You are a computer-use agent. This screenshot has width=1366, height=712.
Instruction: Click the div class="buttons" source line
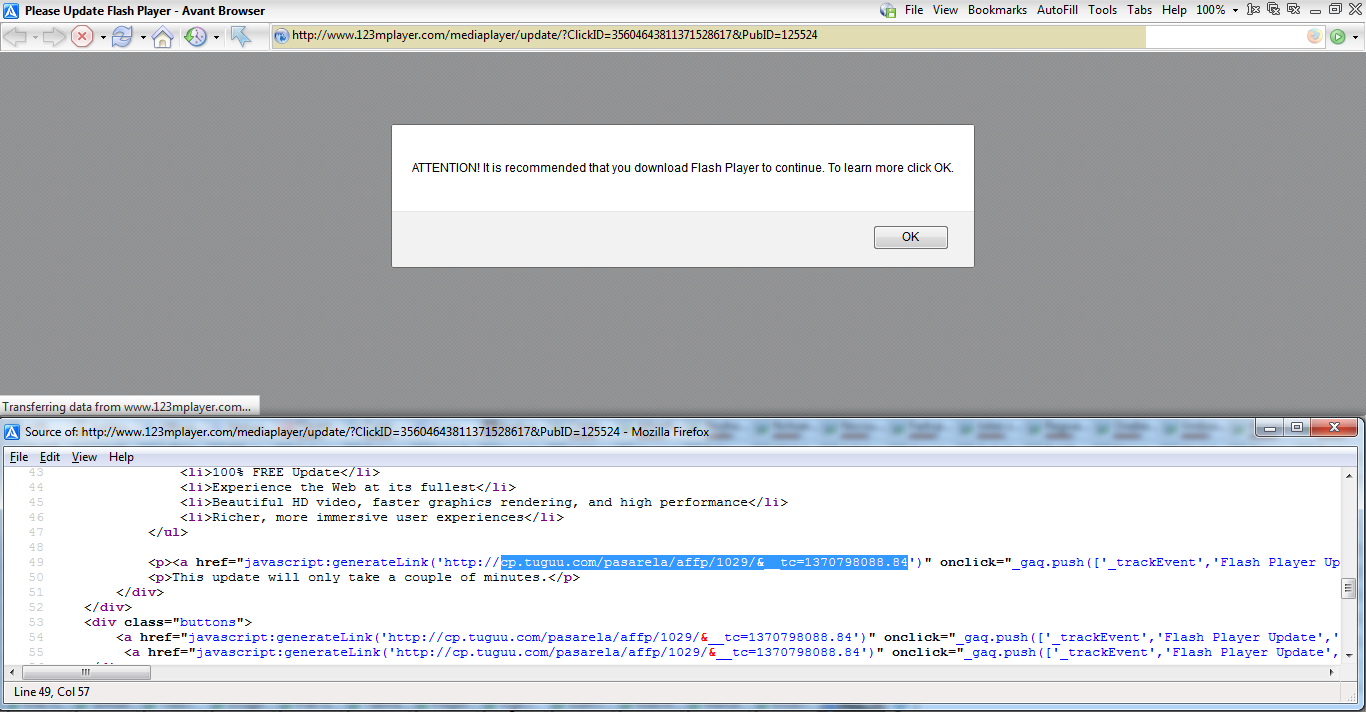pos(168,622)
